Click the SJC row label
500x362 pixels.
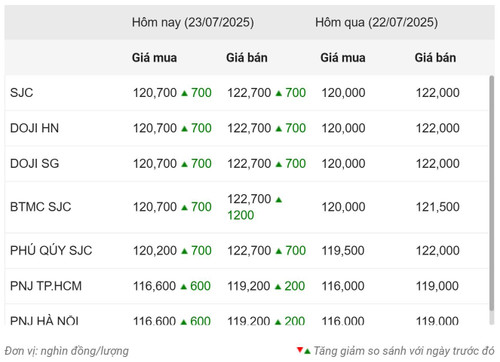point(22,93)
